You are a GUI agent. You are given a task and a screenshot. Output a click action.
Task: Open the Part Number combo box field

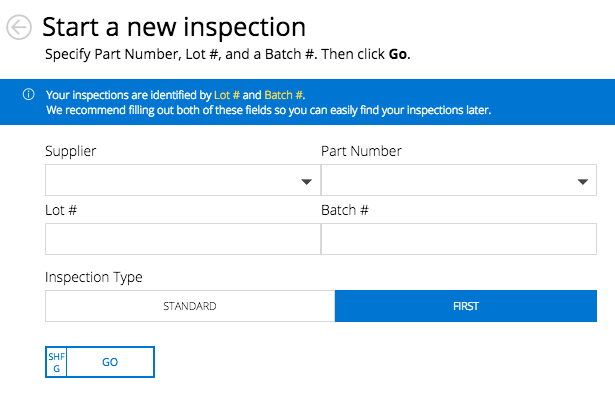tap(445, 180)
